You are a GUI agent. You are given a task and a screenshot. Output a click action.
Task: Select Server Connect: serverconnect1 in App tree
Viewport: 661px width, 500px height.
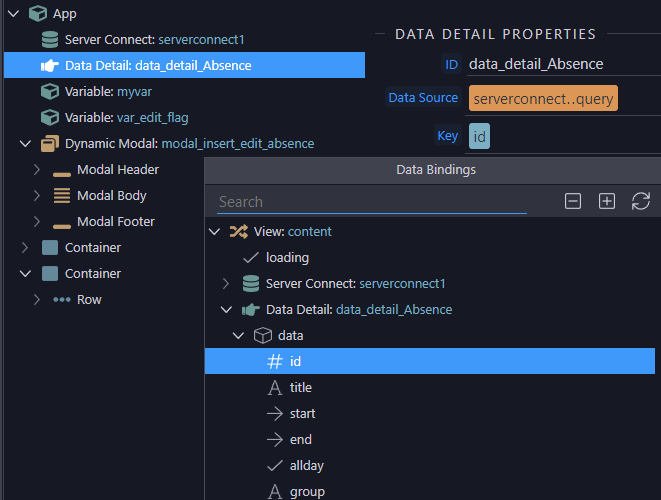tap(154, 40)
